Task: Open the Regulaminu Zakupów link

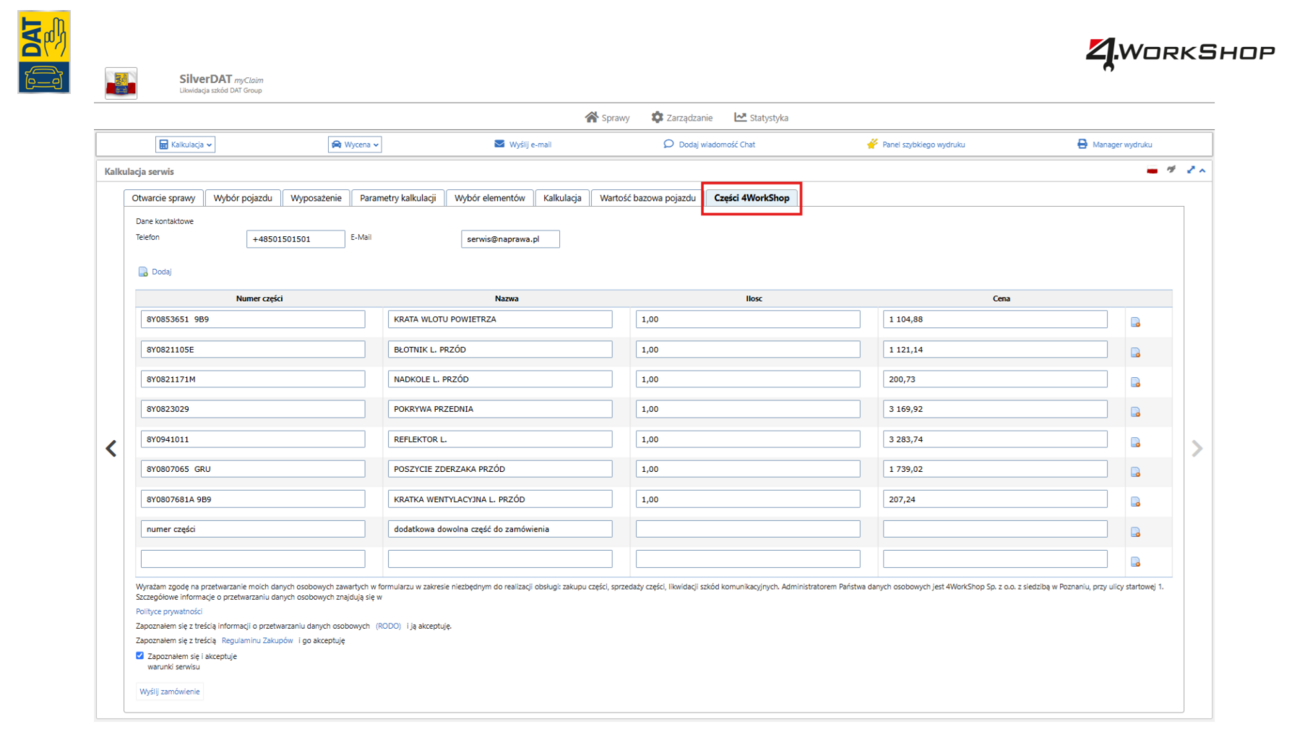Action: tap(257, 640)
